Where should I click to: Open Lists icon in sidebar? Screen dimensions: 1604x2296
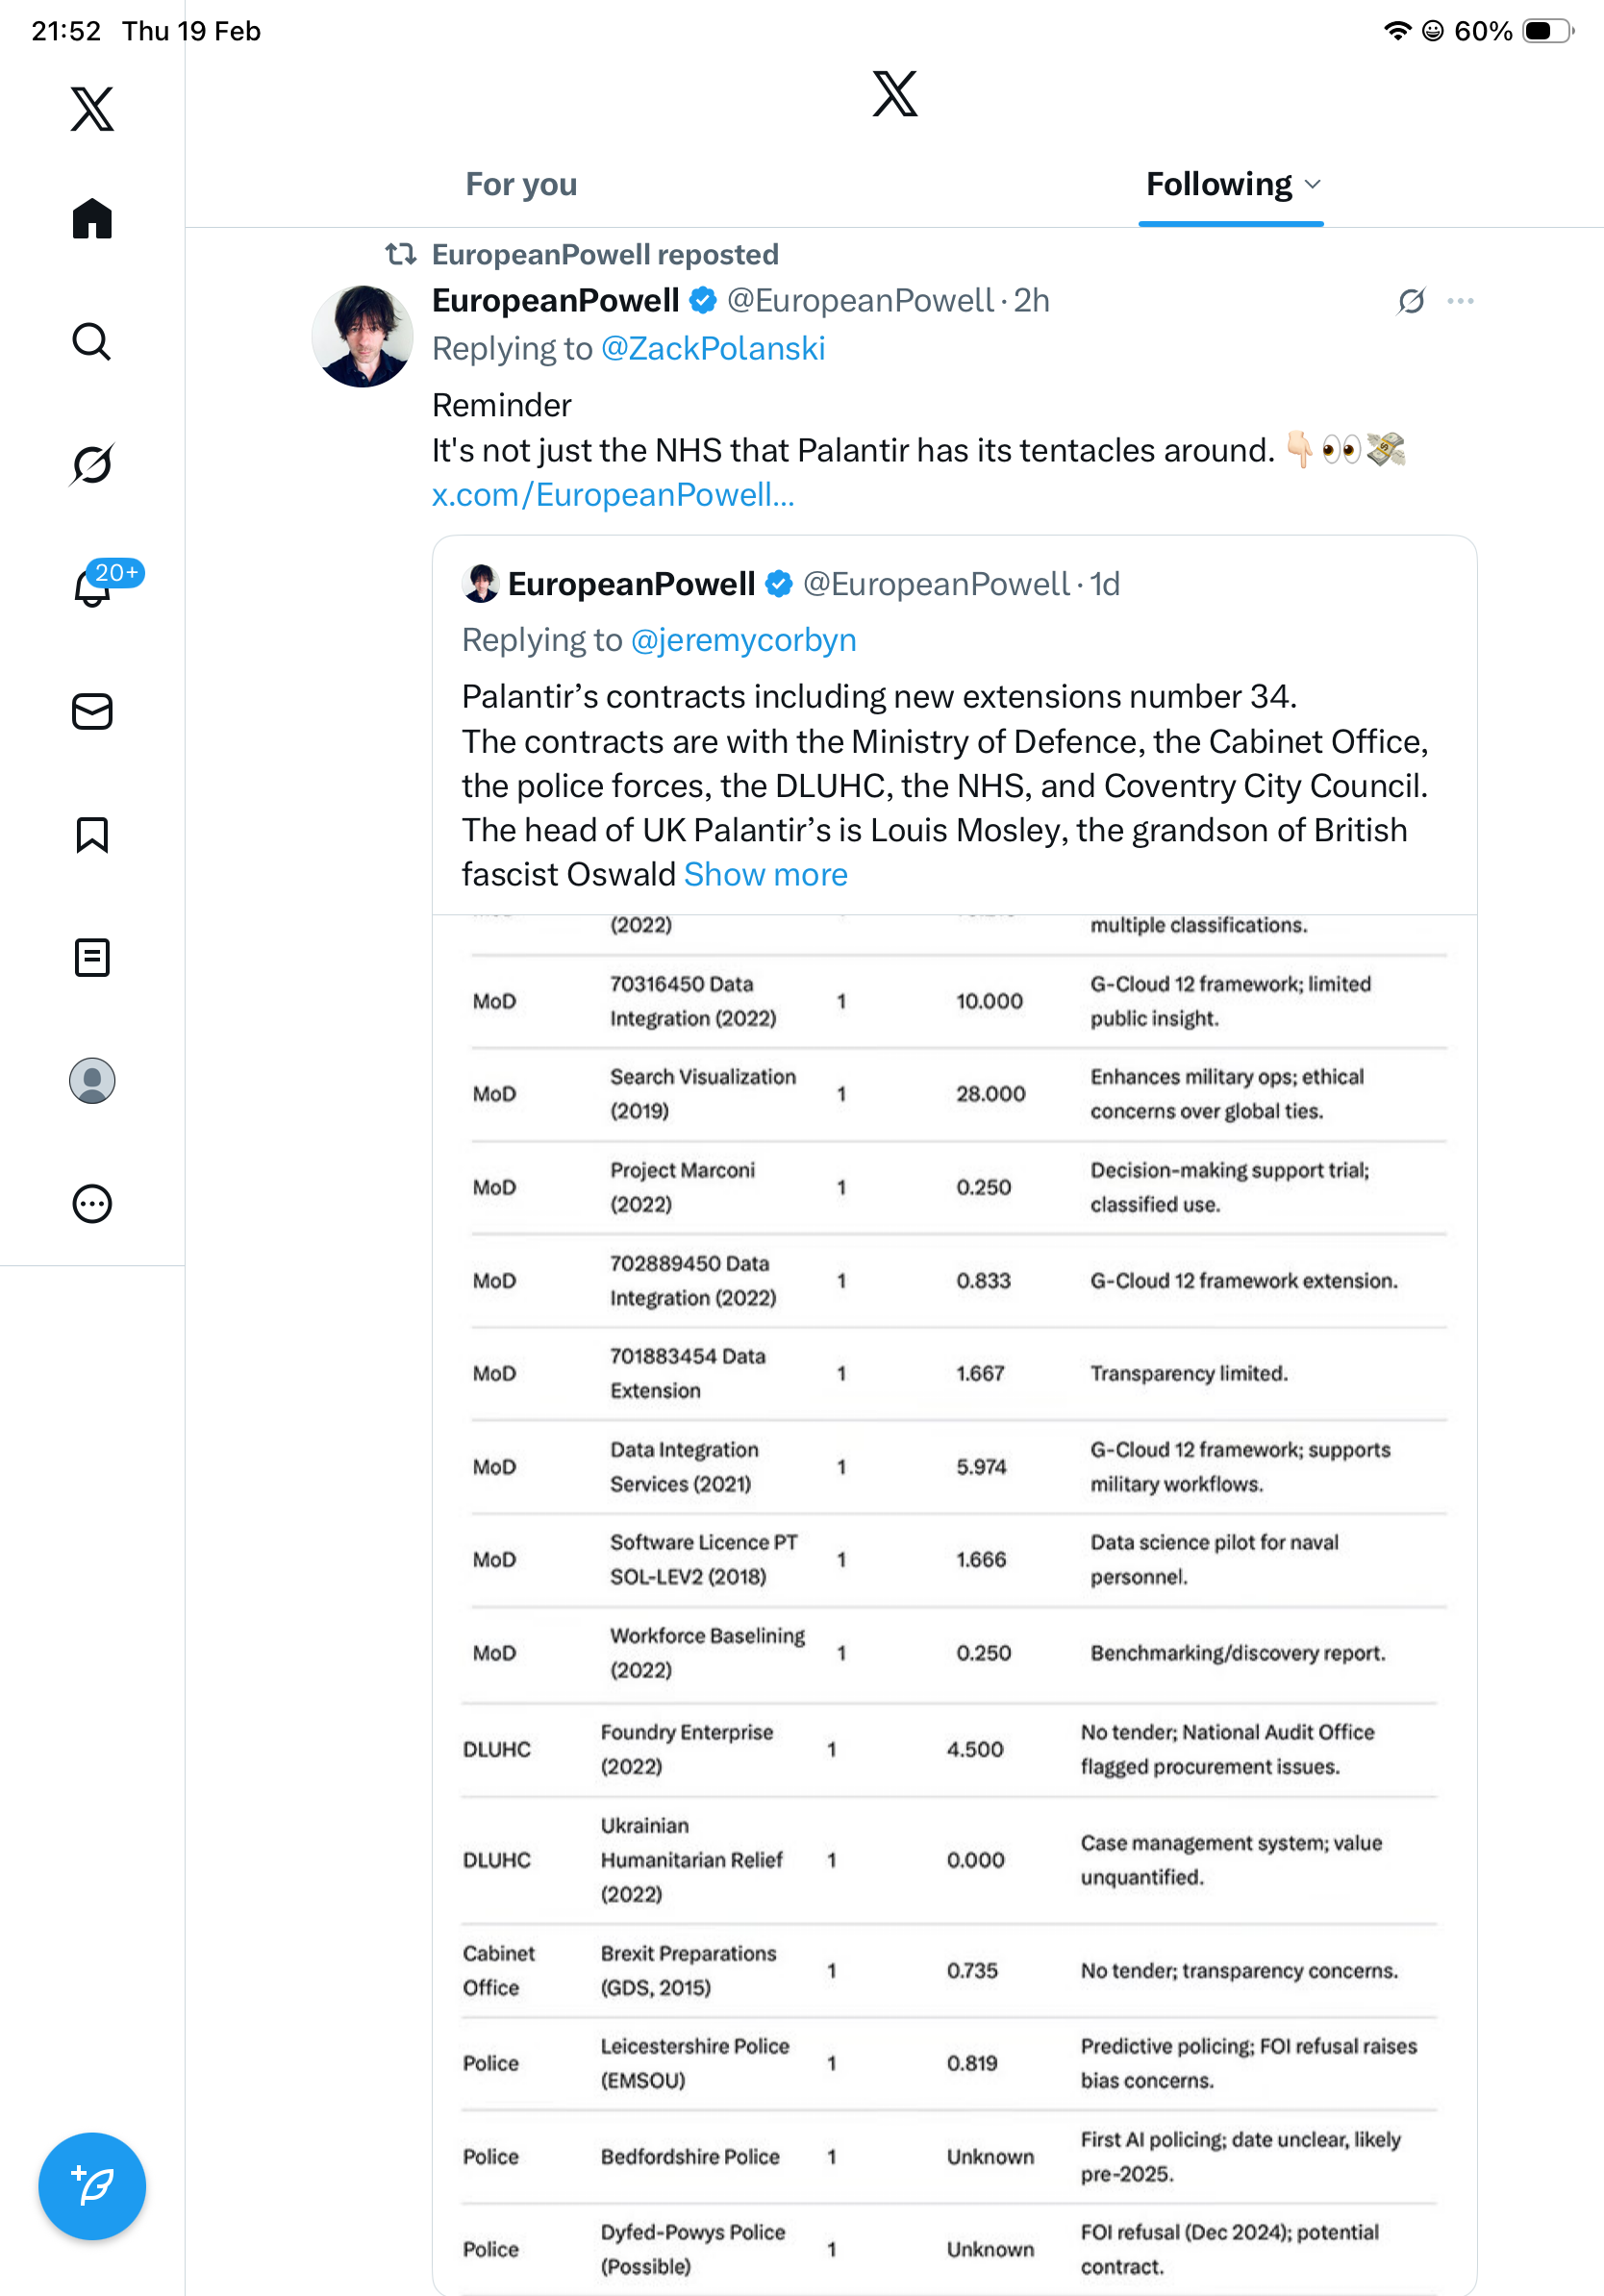click(92, 957)
